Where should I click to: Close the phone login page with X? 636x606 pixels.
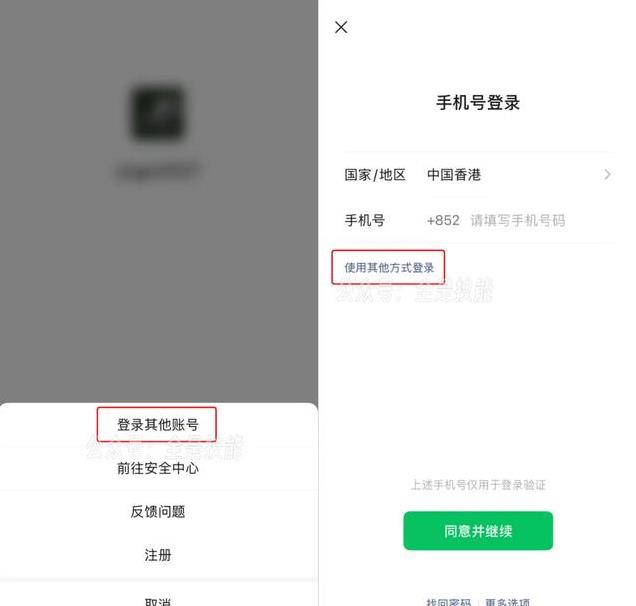point(341,28)
